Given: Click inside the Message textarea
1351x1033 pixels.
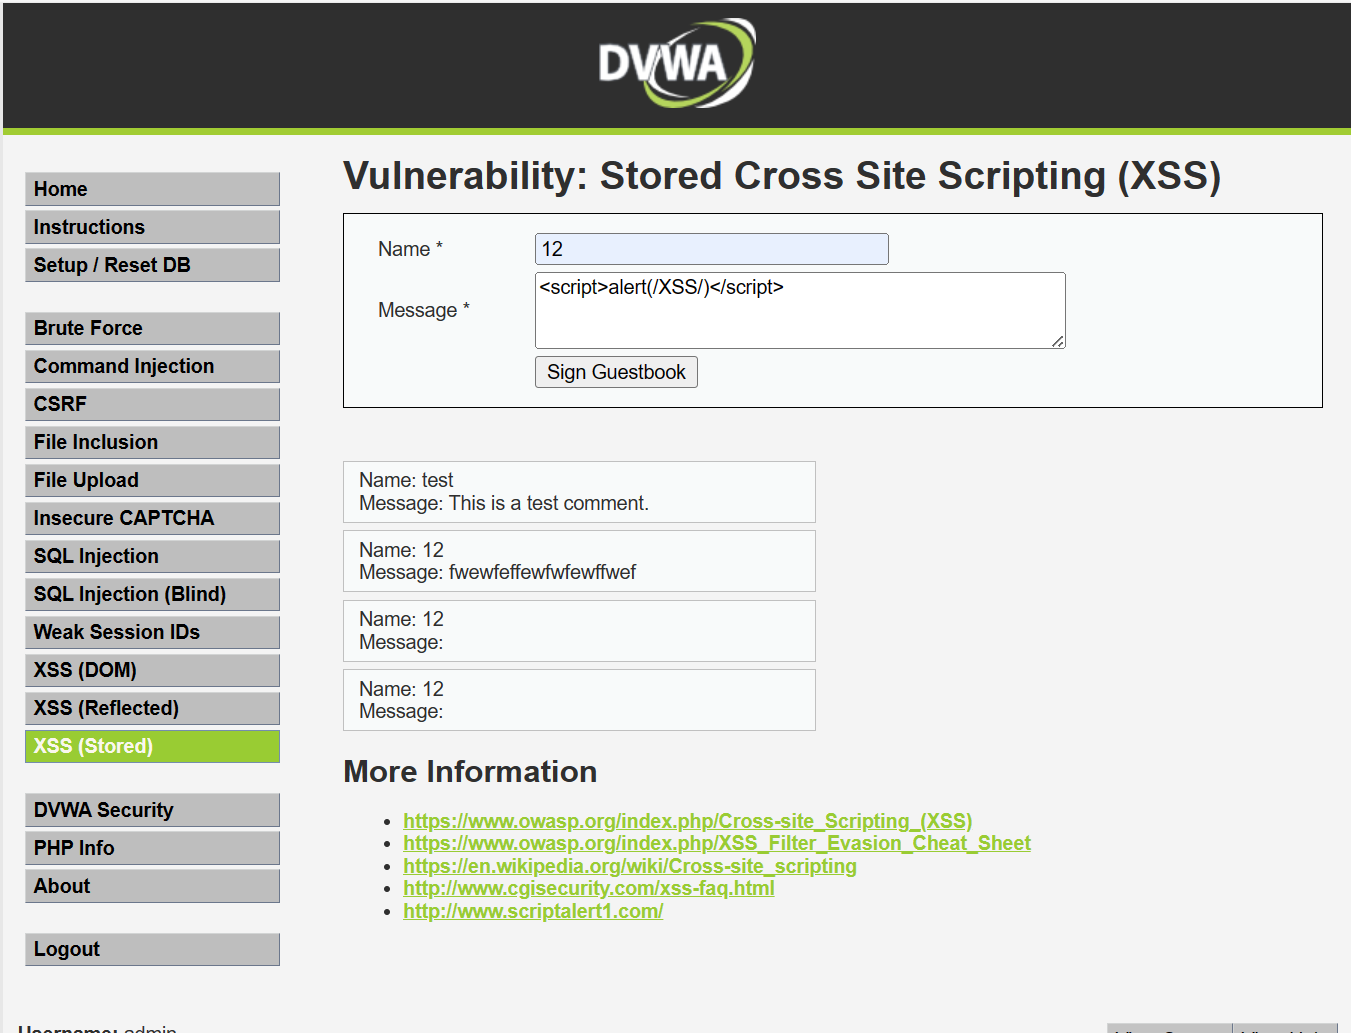Looking at the screenshot, I should coord(799,310).
